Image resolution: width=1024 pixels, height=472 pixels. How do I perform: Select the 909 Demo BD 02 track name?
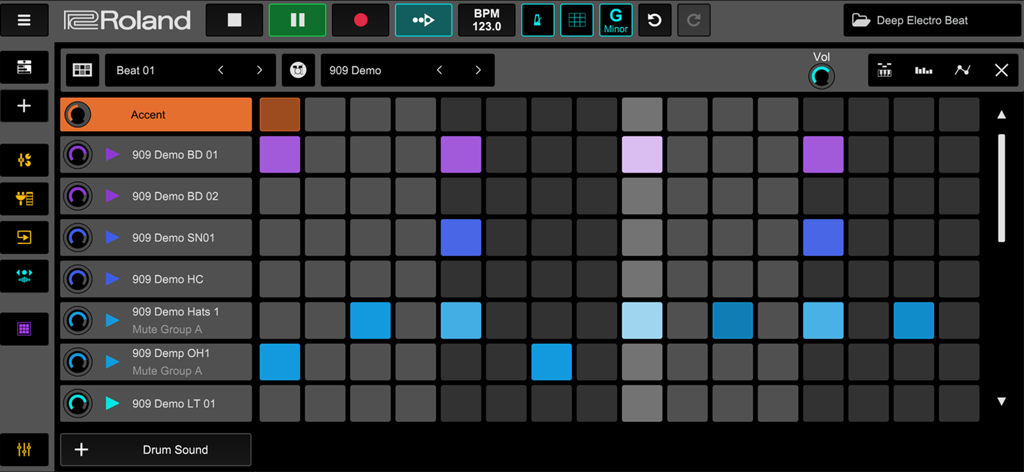coord(175,196)
